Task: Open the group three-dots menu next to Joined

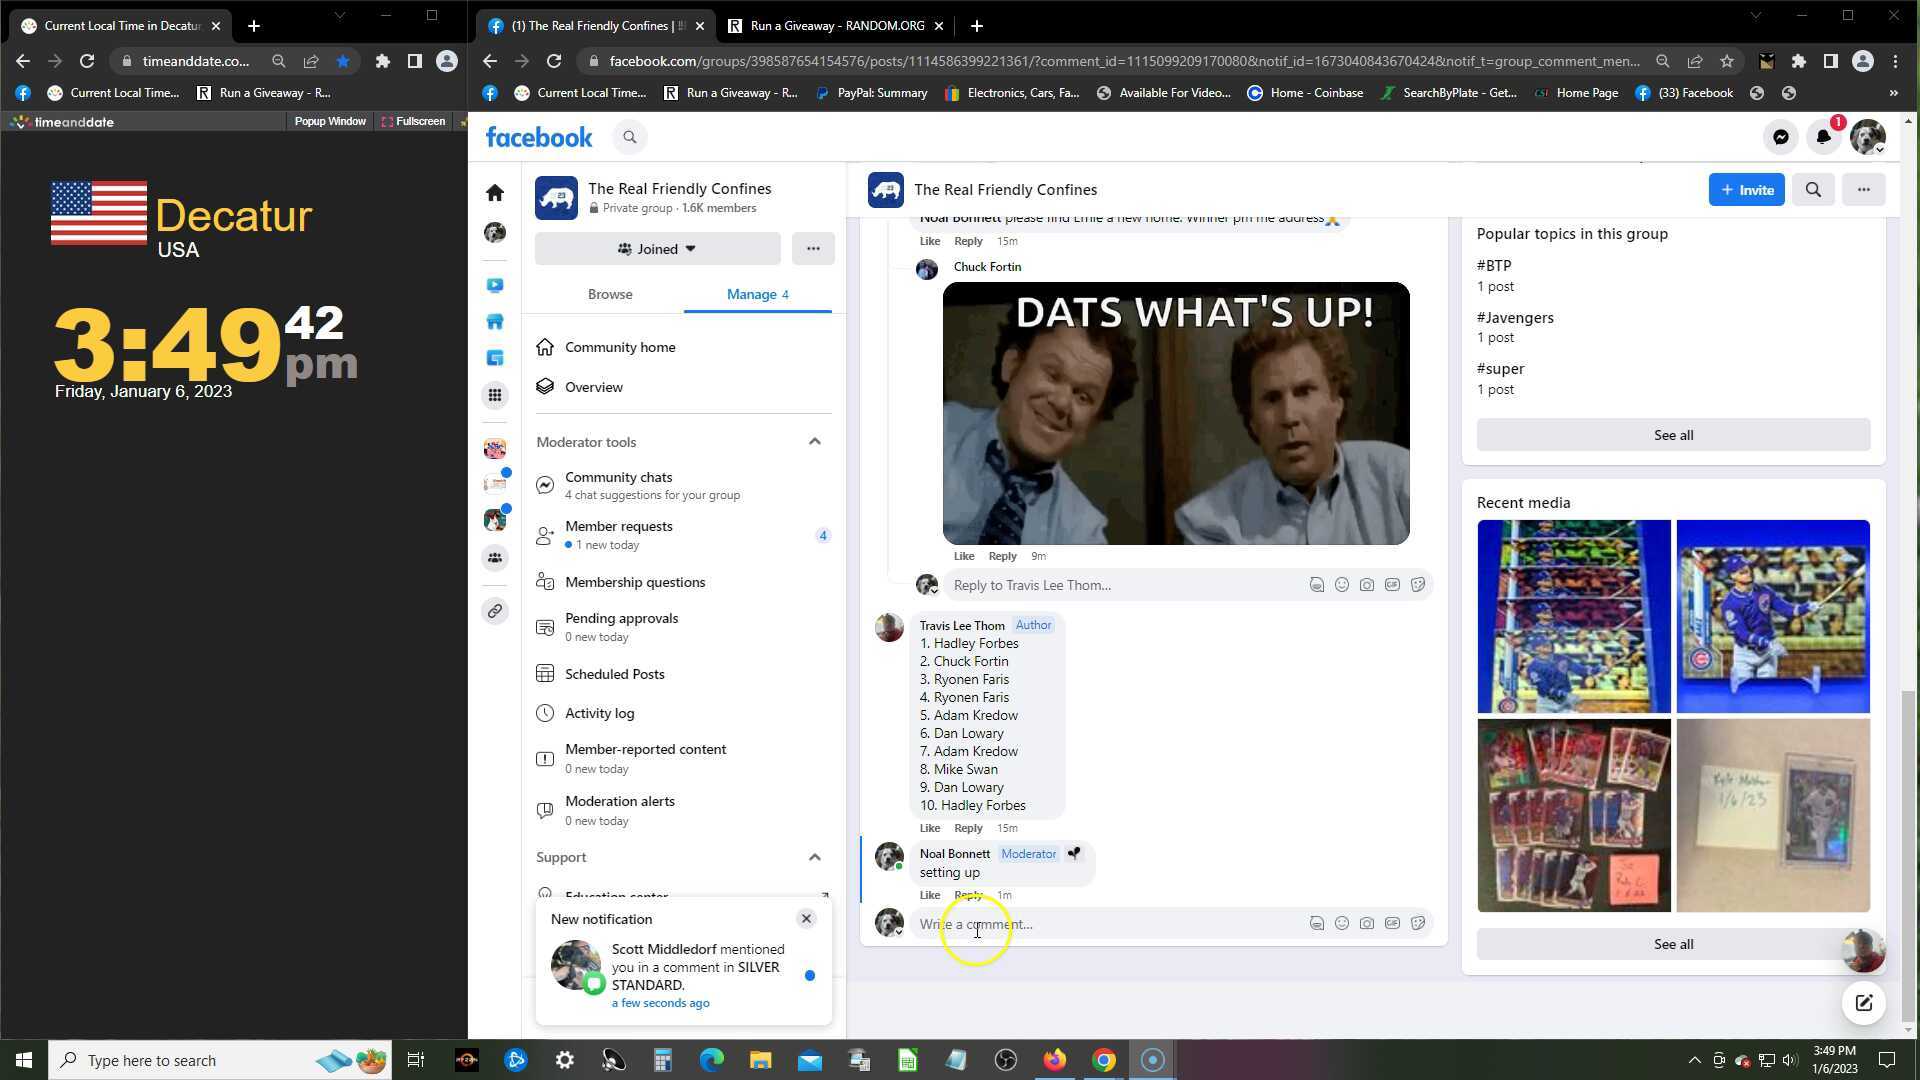Action: coord(813,249)
